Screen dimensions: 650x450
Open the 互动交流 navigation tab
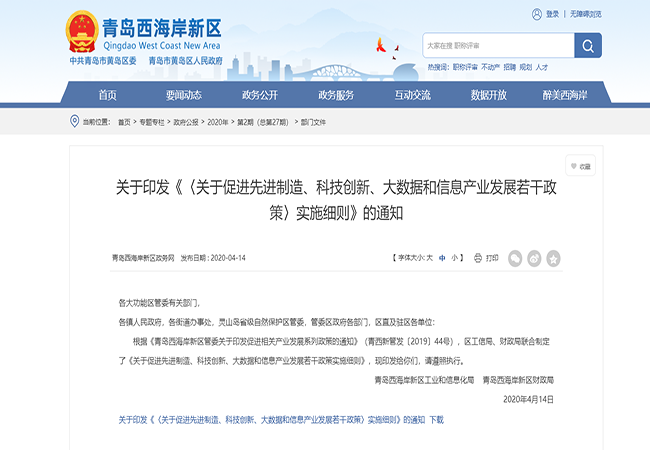click(x=412, y=95)
